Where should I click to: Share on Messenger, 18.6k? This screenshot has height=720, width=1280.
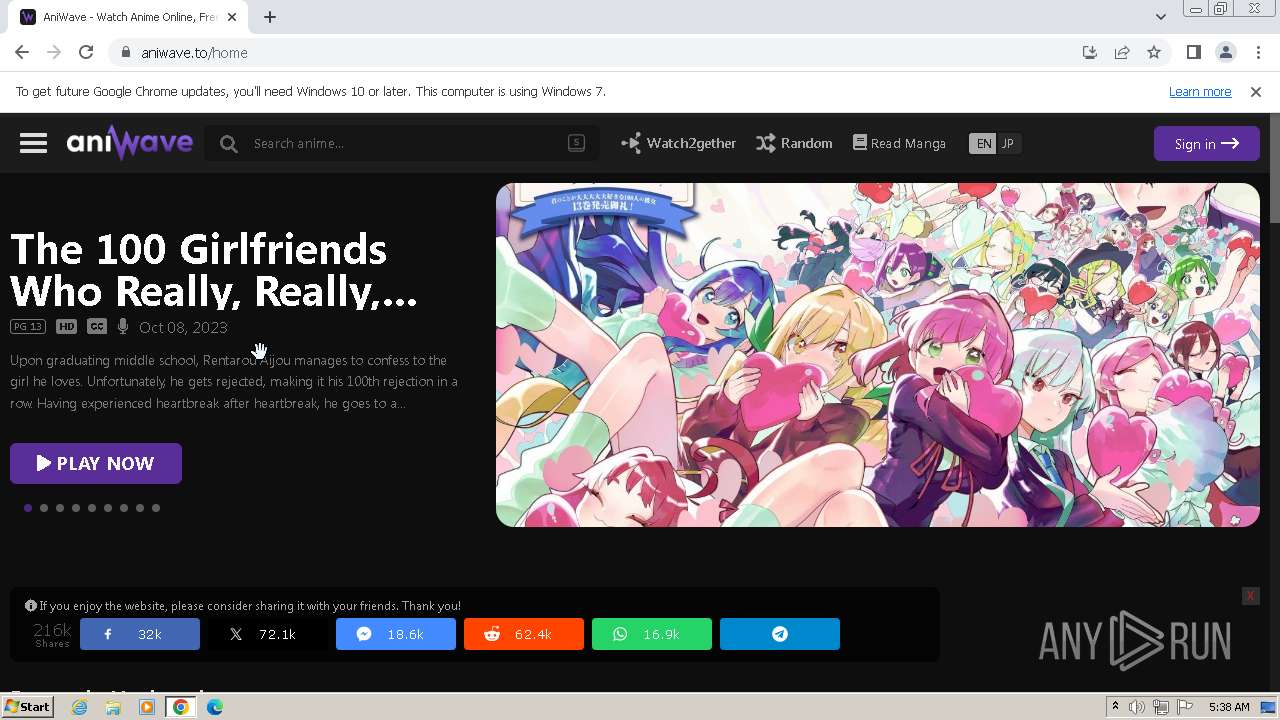tap(396, 634)
